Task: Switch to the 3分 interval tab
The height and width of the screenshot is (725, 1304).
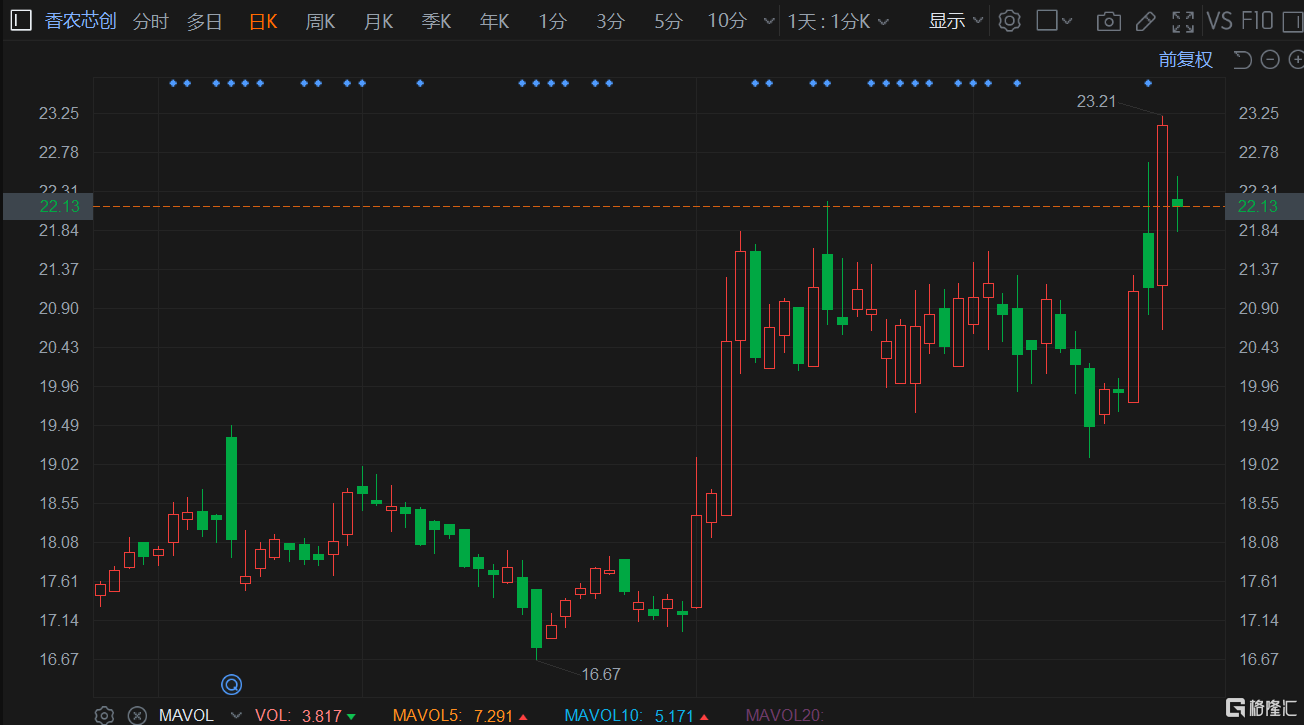Action: (x=610, y=21)
